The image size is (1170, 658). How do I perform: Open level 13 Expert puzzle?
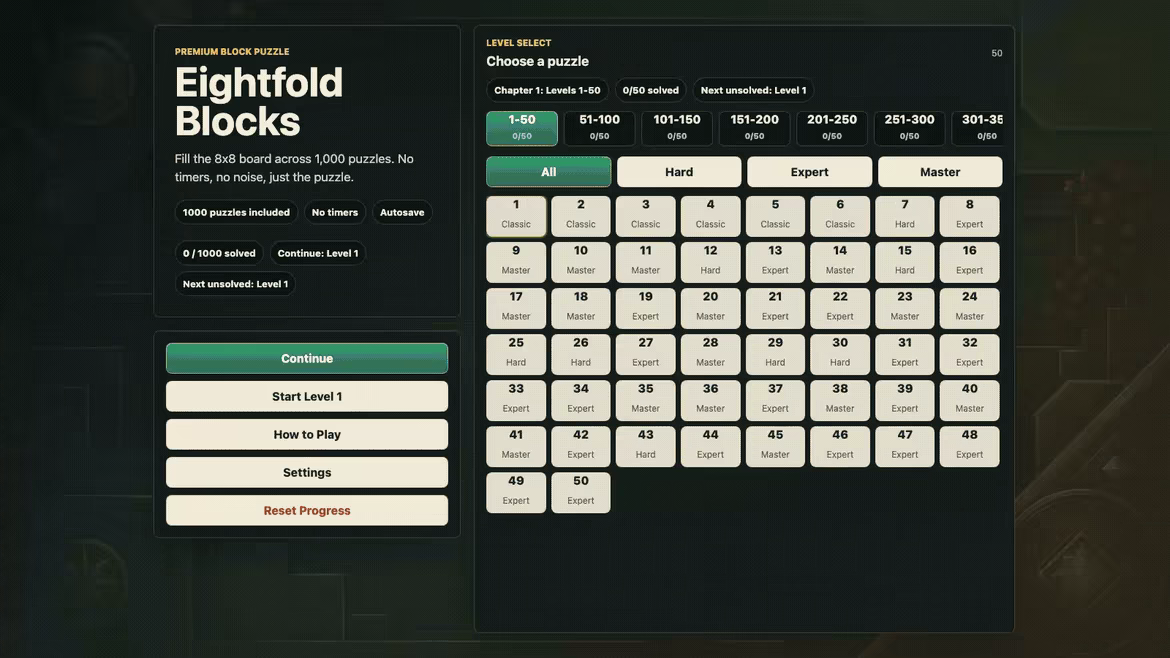point(775,262)
